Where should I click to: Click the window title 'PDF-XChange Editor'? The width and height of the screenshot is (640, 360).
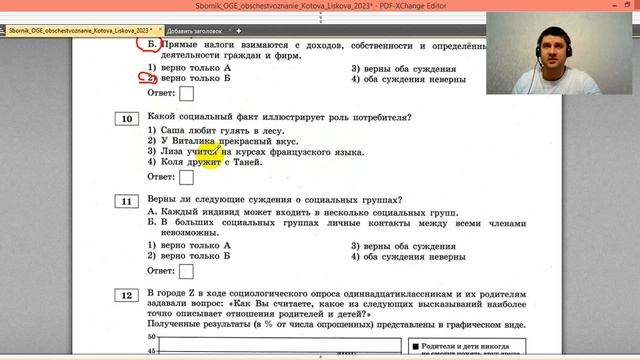[x=413, y=6]
